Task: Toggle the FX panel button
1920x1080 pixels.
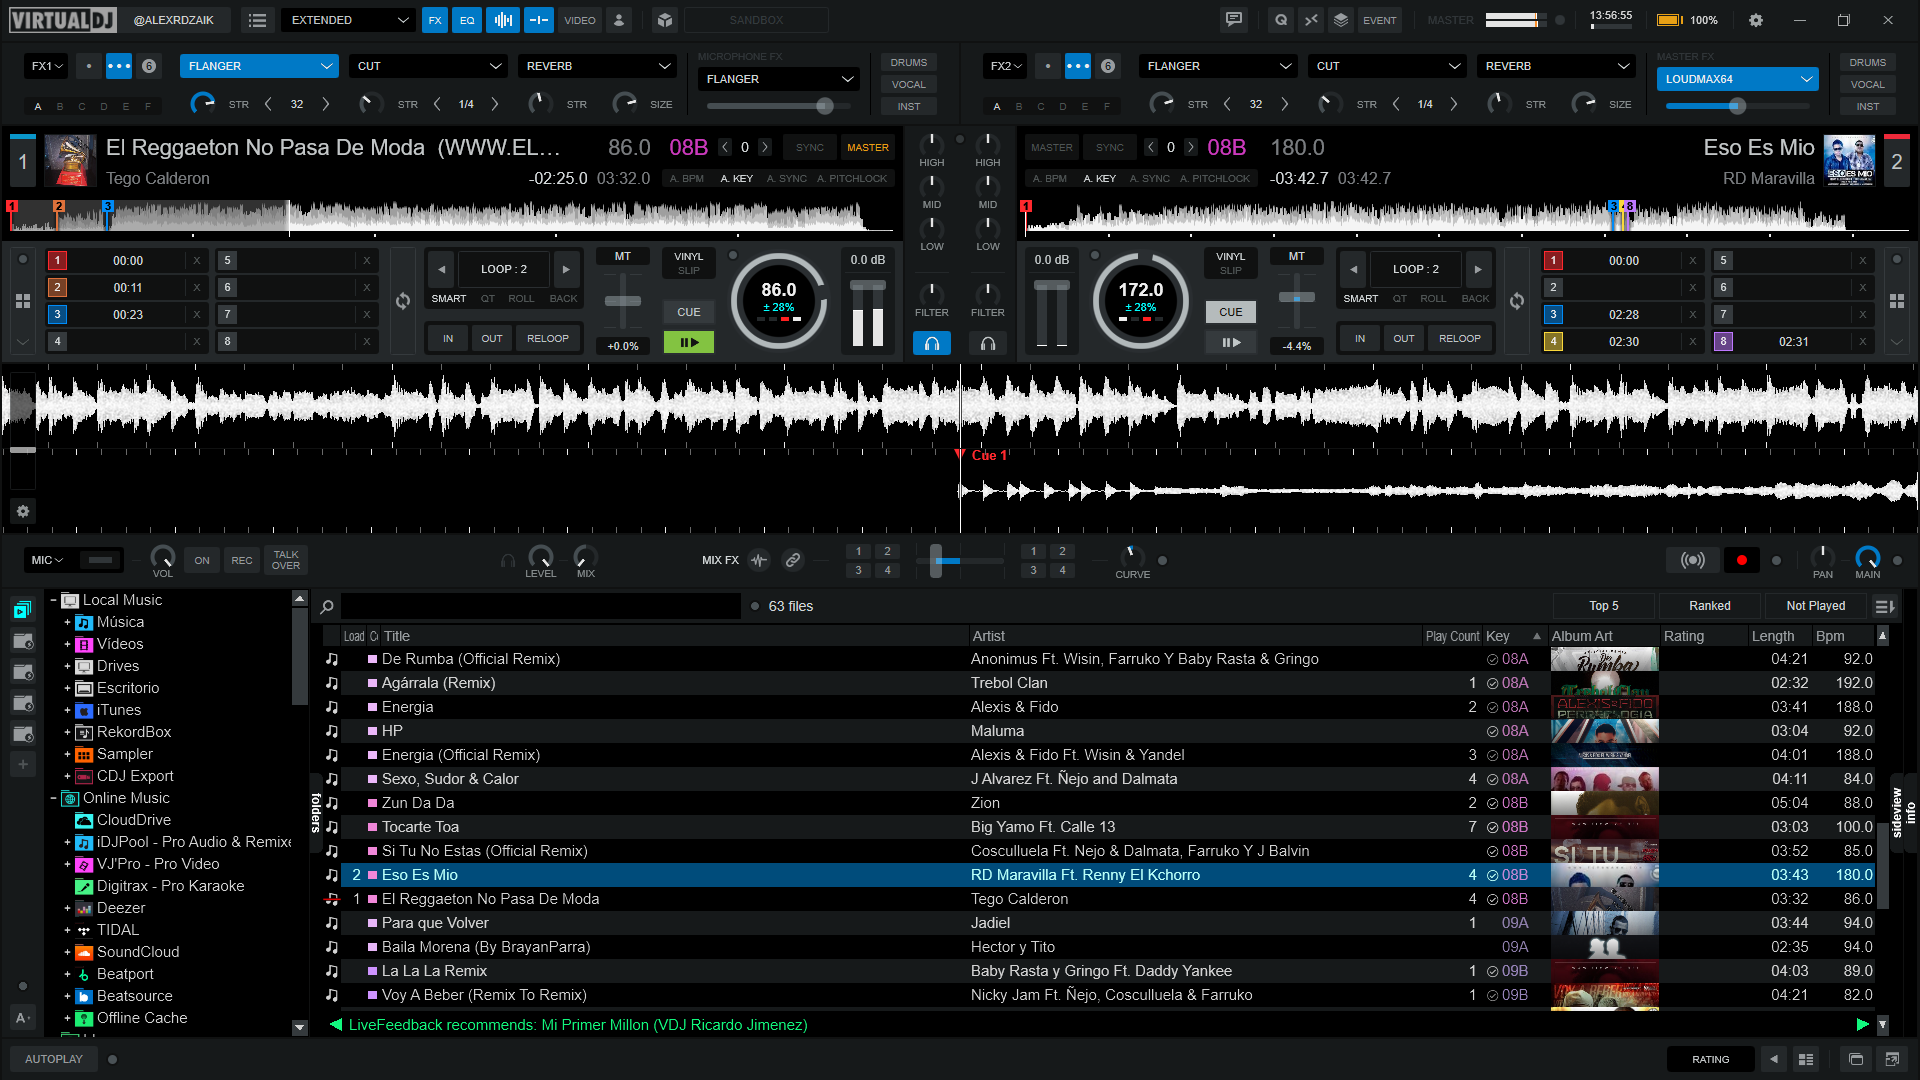Action: (x=434, y=20)
